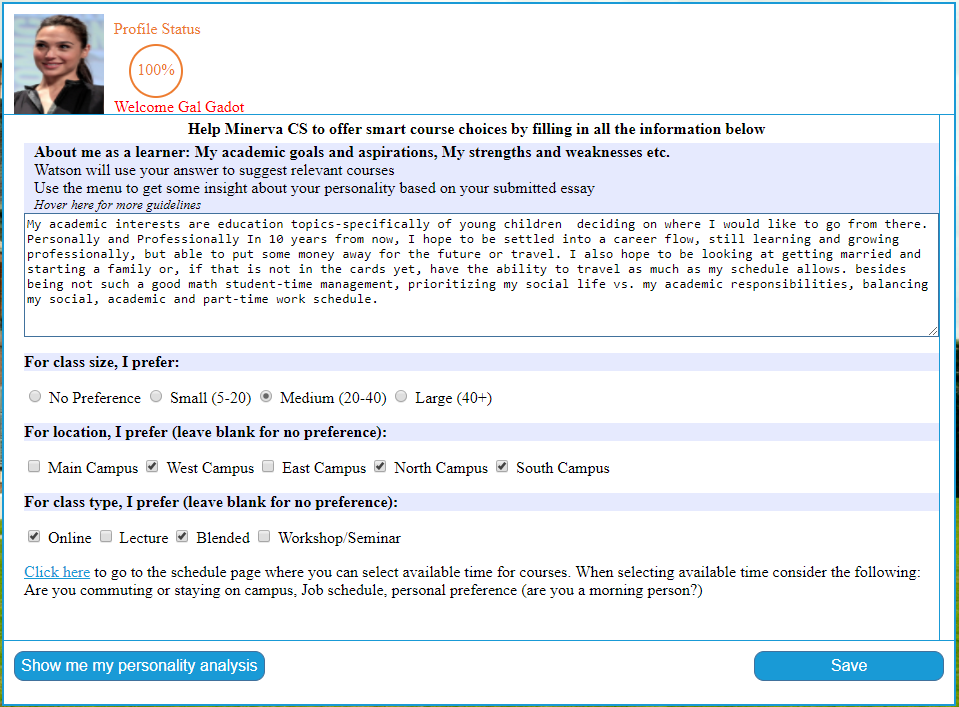This screenshot has height=707, width=959.
Task: Click "Hover here for more guidelines" text
Action: coord(117,205)
